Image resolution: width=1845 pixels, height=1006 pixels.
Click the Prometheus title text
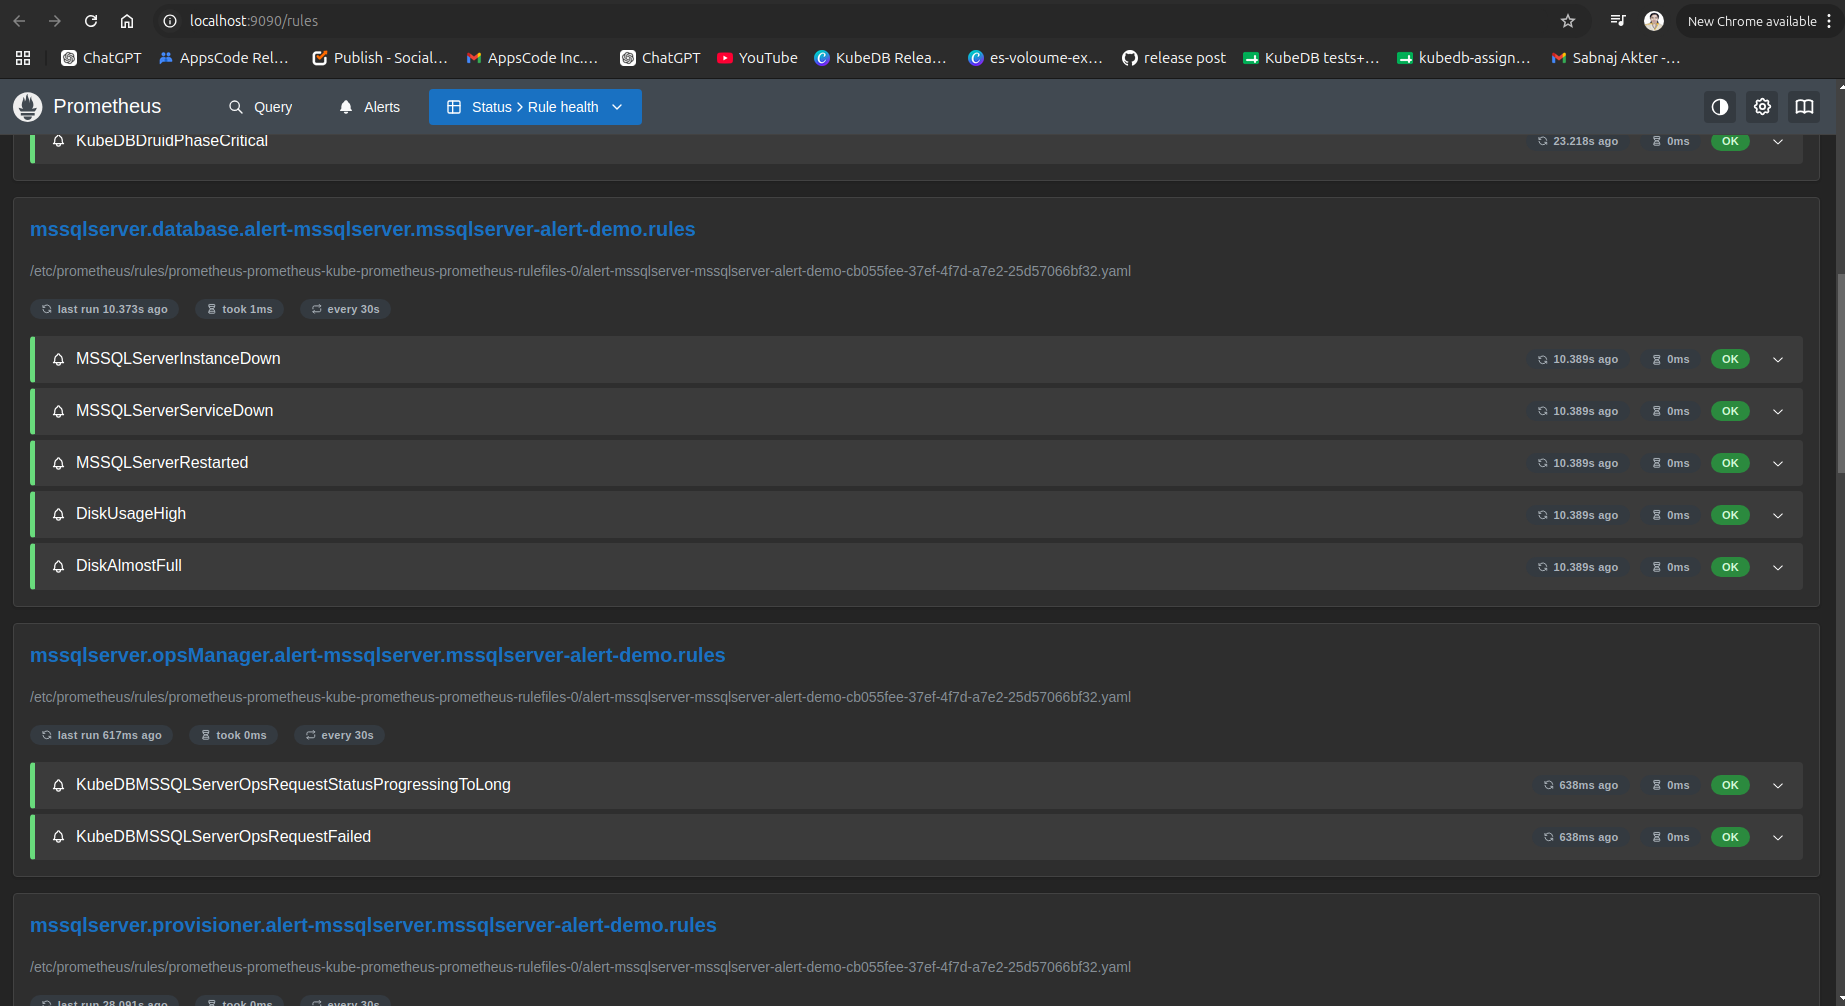(107, 107)
